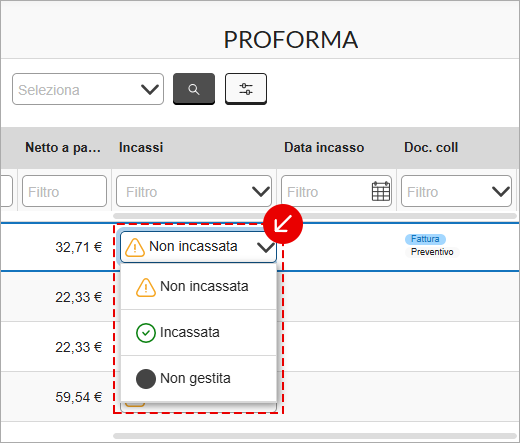Expand the Seleziona dropdown
520x443 pixels.
88,89
